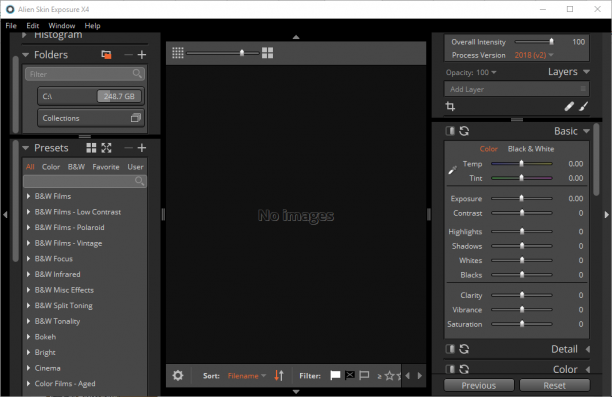Viewport: 612px width, 397px height.
Task: Open the Collections entry
Action: [91, 118]
